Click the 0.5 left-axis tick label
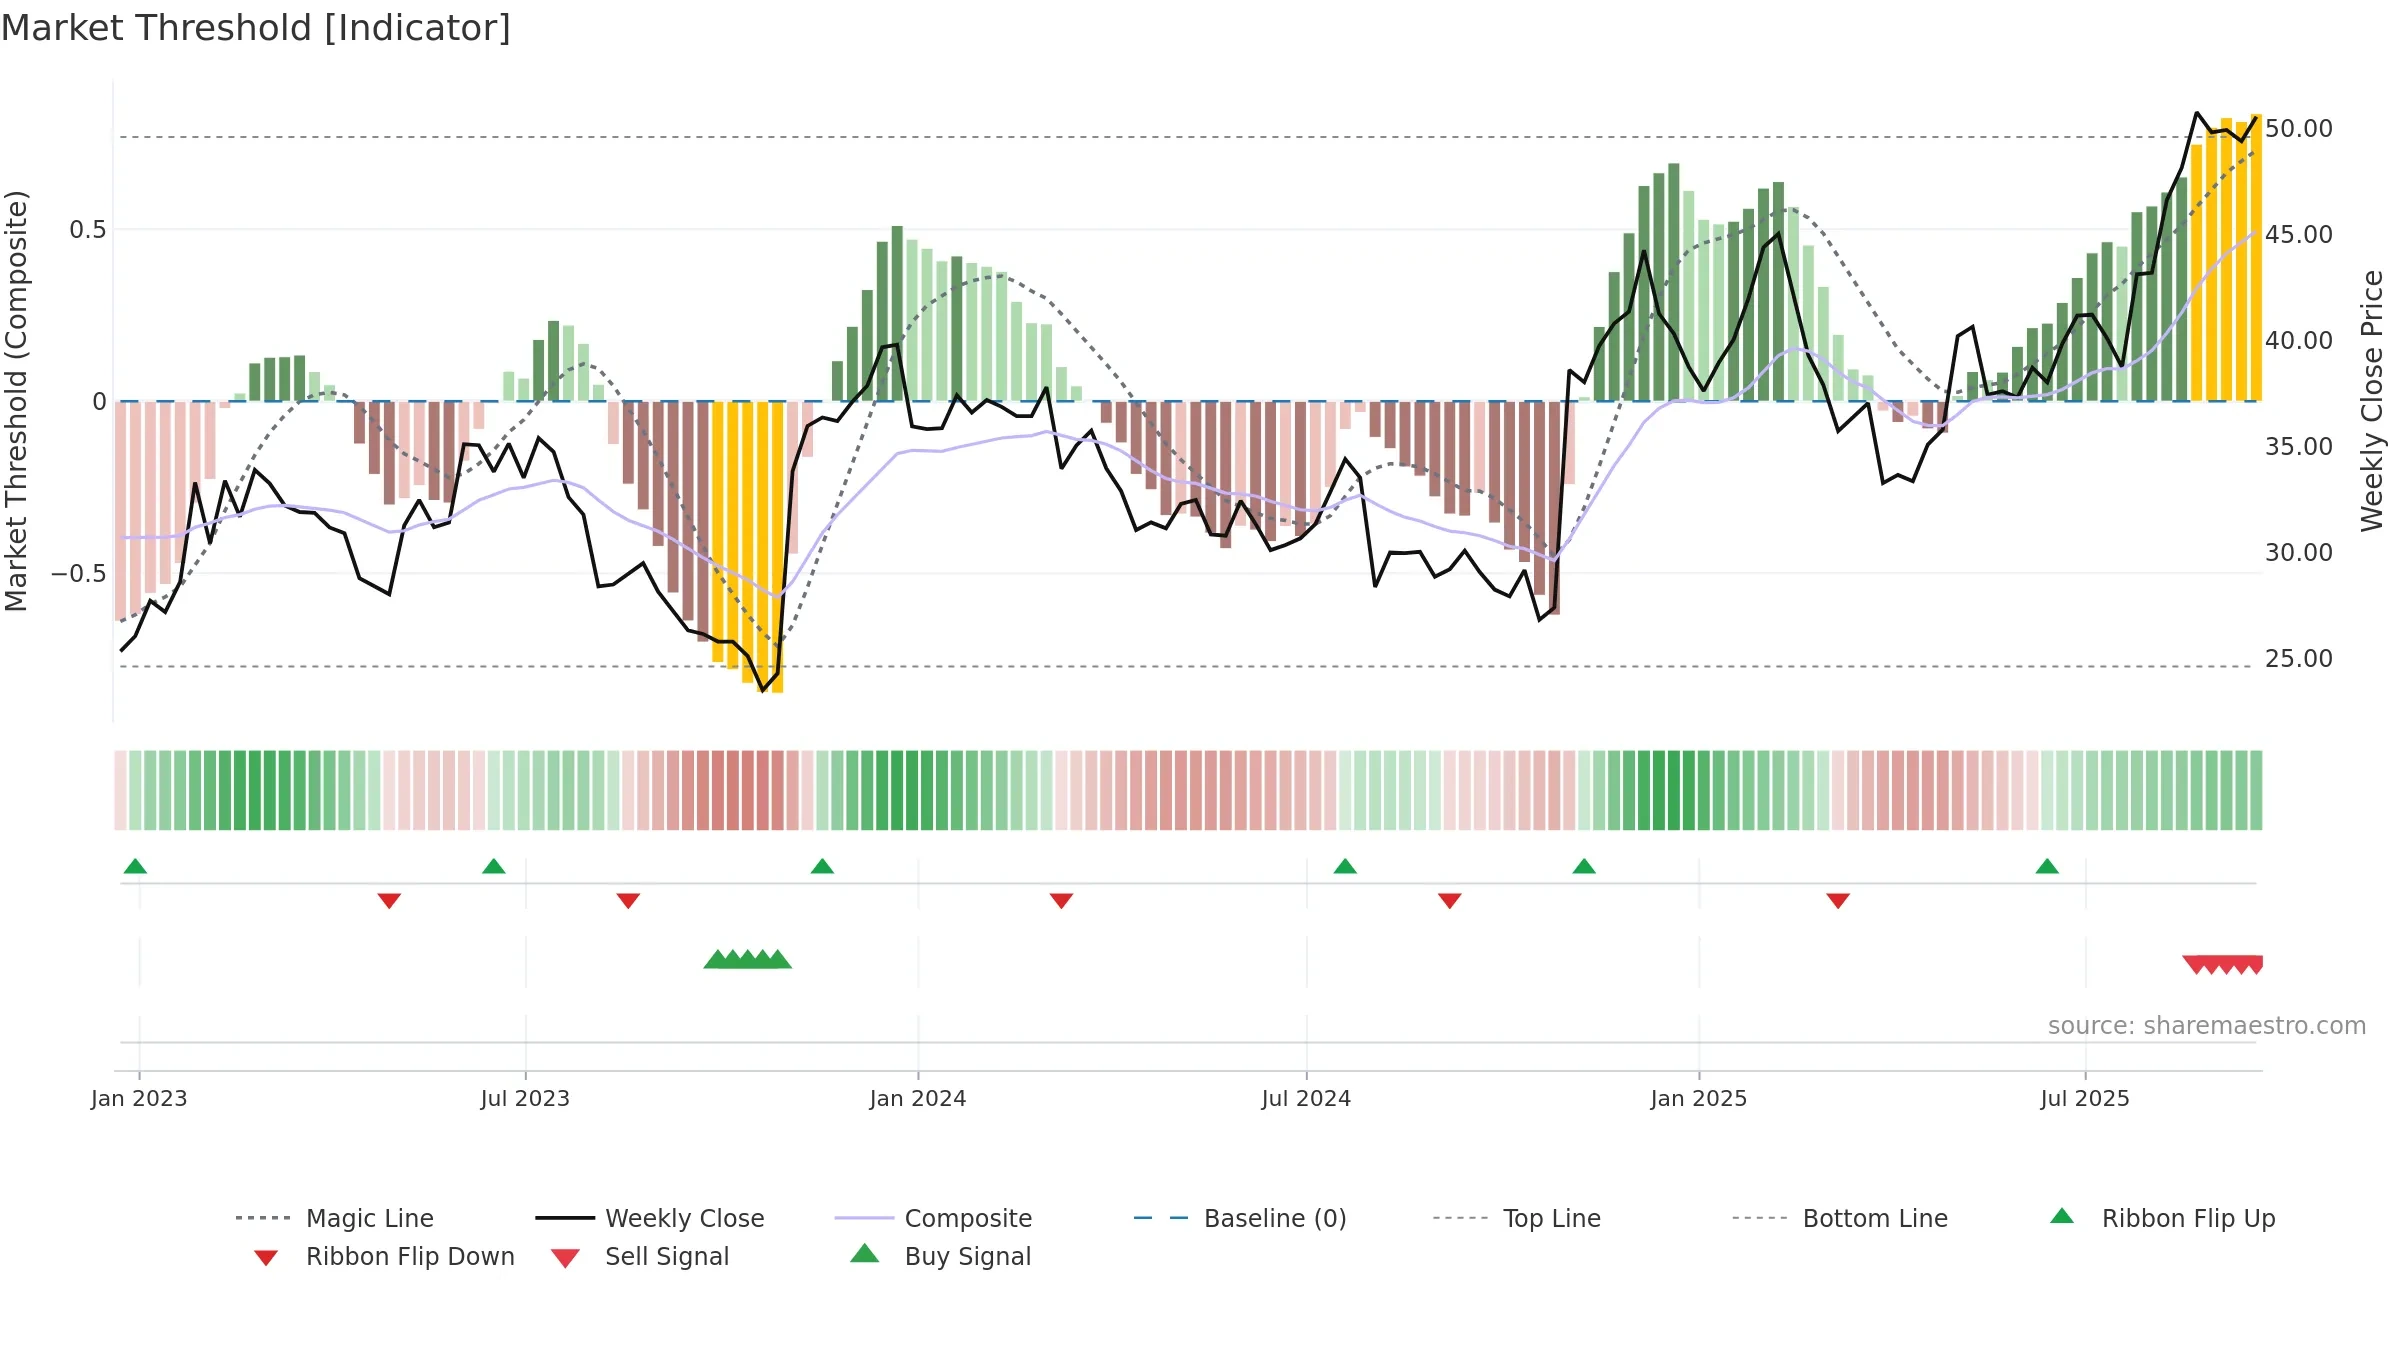Image resolution: width=2400 pixels, height=1350 pixels. [x=88, y=230]
